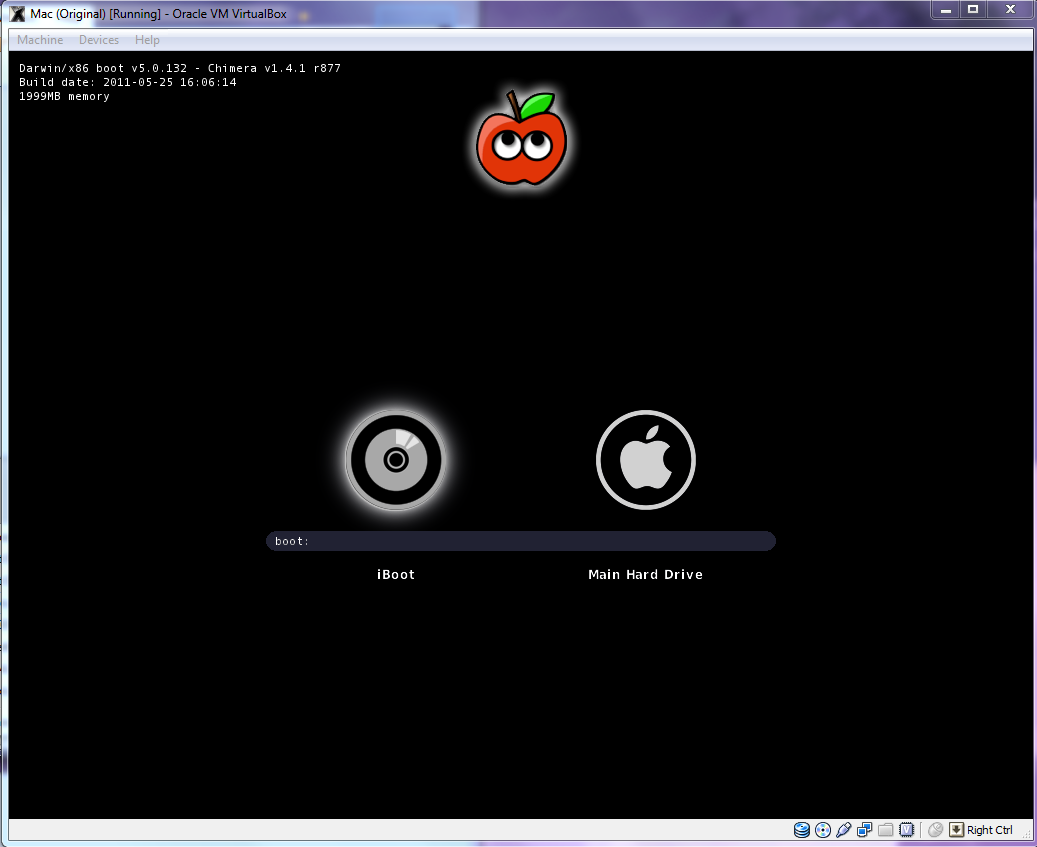
Task: Select the Main Hard Drive Apple icon
Action: pos(645,460)
